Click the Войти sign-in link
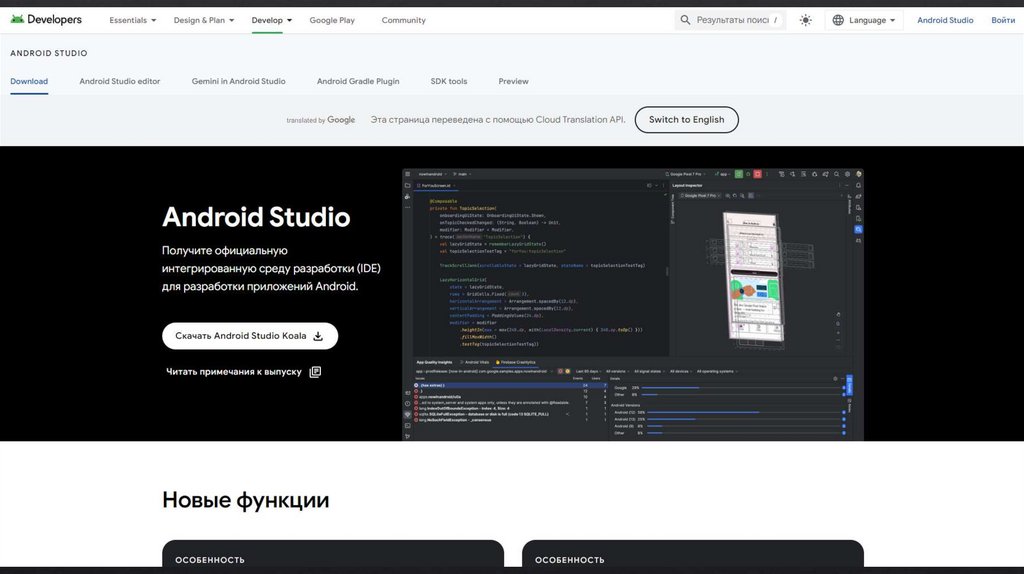Image resolution: width=1024 pixels, height=574 pixels. (x=1002, y=20)
